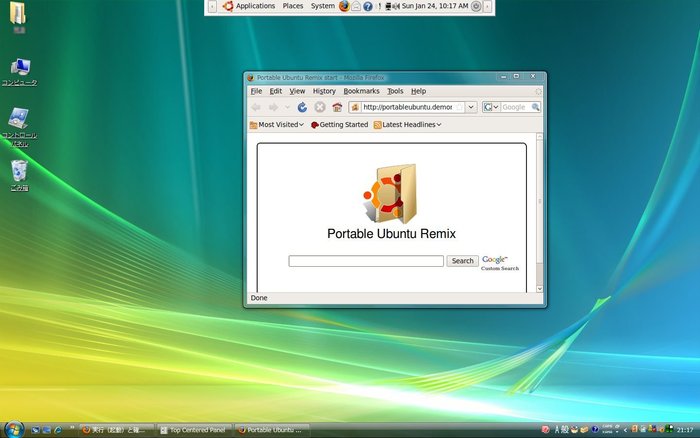This screenshot has width=700, height=438.
Task: Open the Firefox Edit menu
Action: (275, 91)
